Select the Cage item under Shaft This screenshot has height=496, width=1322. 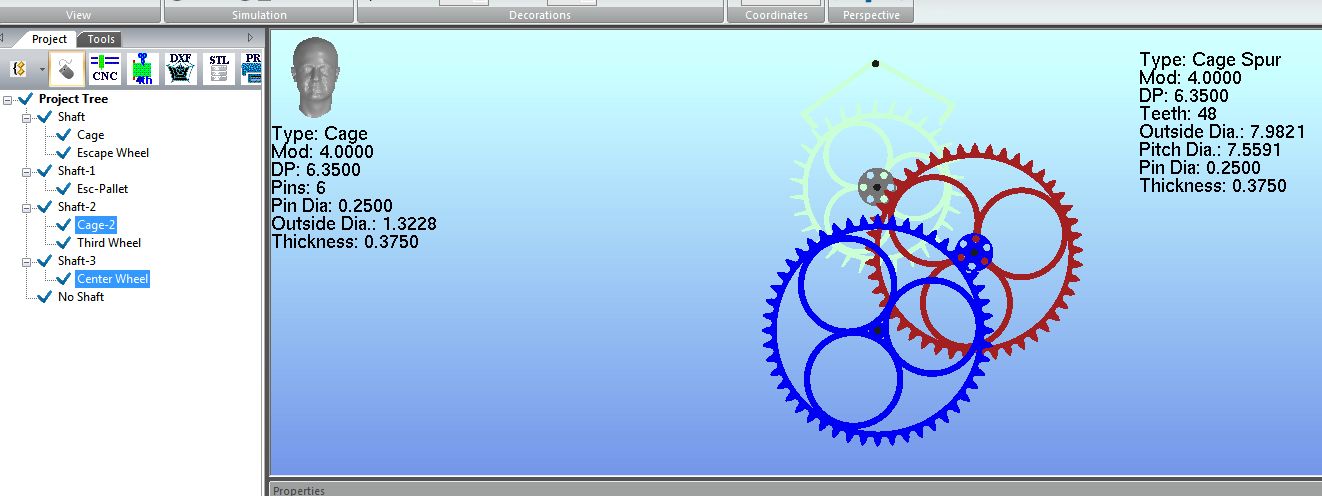[90, 135]
